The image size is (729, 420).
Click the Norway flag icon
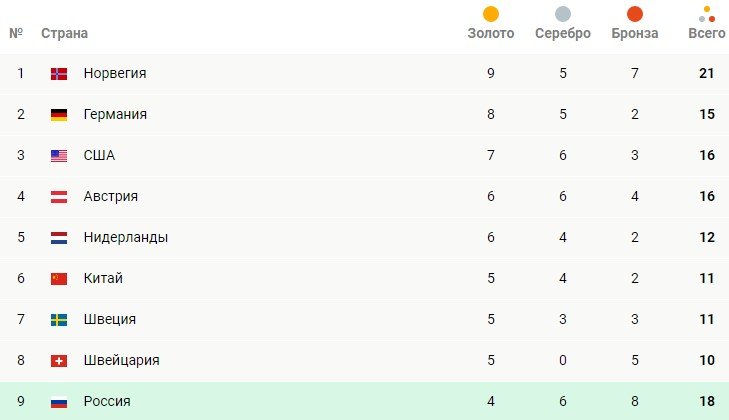(x=59, y=74)
